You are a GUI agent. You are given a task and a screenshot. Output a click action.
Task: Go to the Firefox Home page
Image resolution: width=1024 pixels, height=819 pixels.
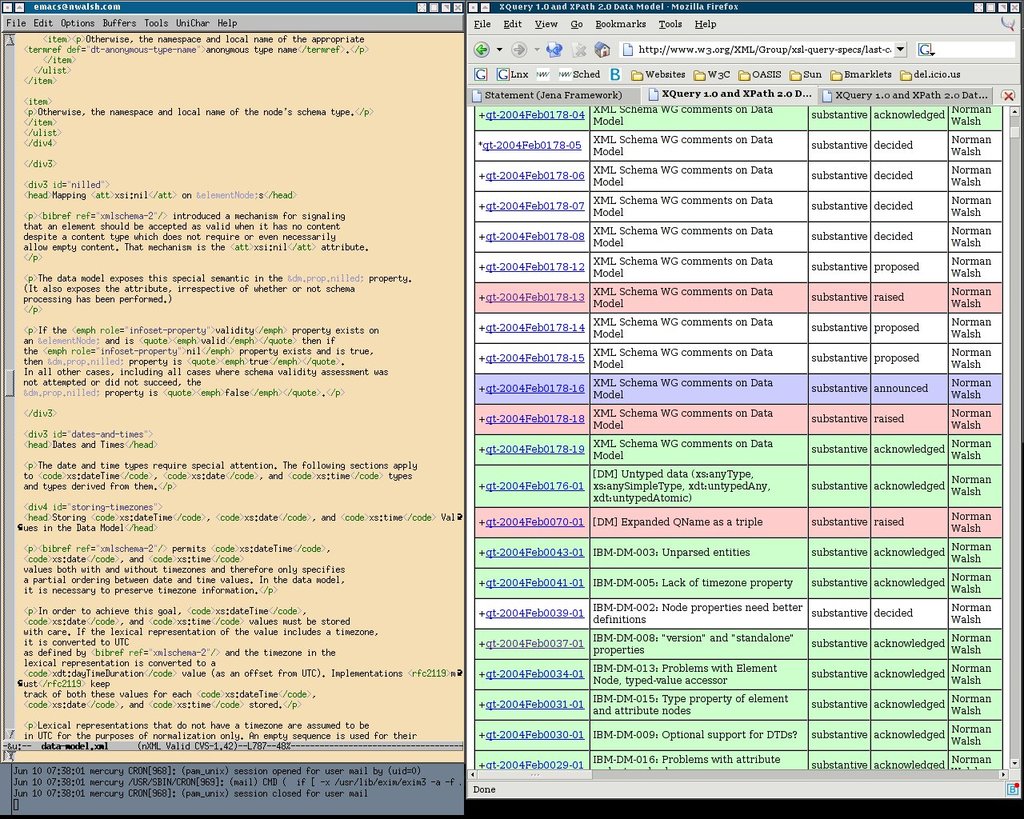603,50
